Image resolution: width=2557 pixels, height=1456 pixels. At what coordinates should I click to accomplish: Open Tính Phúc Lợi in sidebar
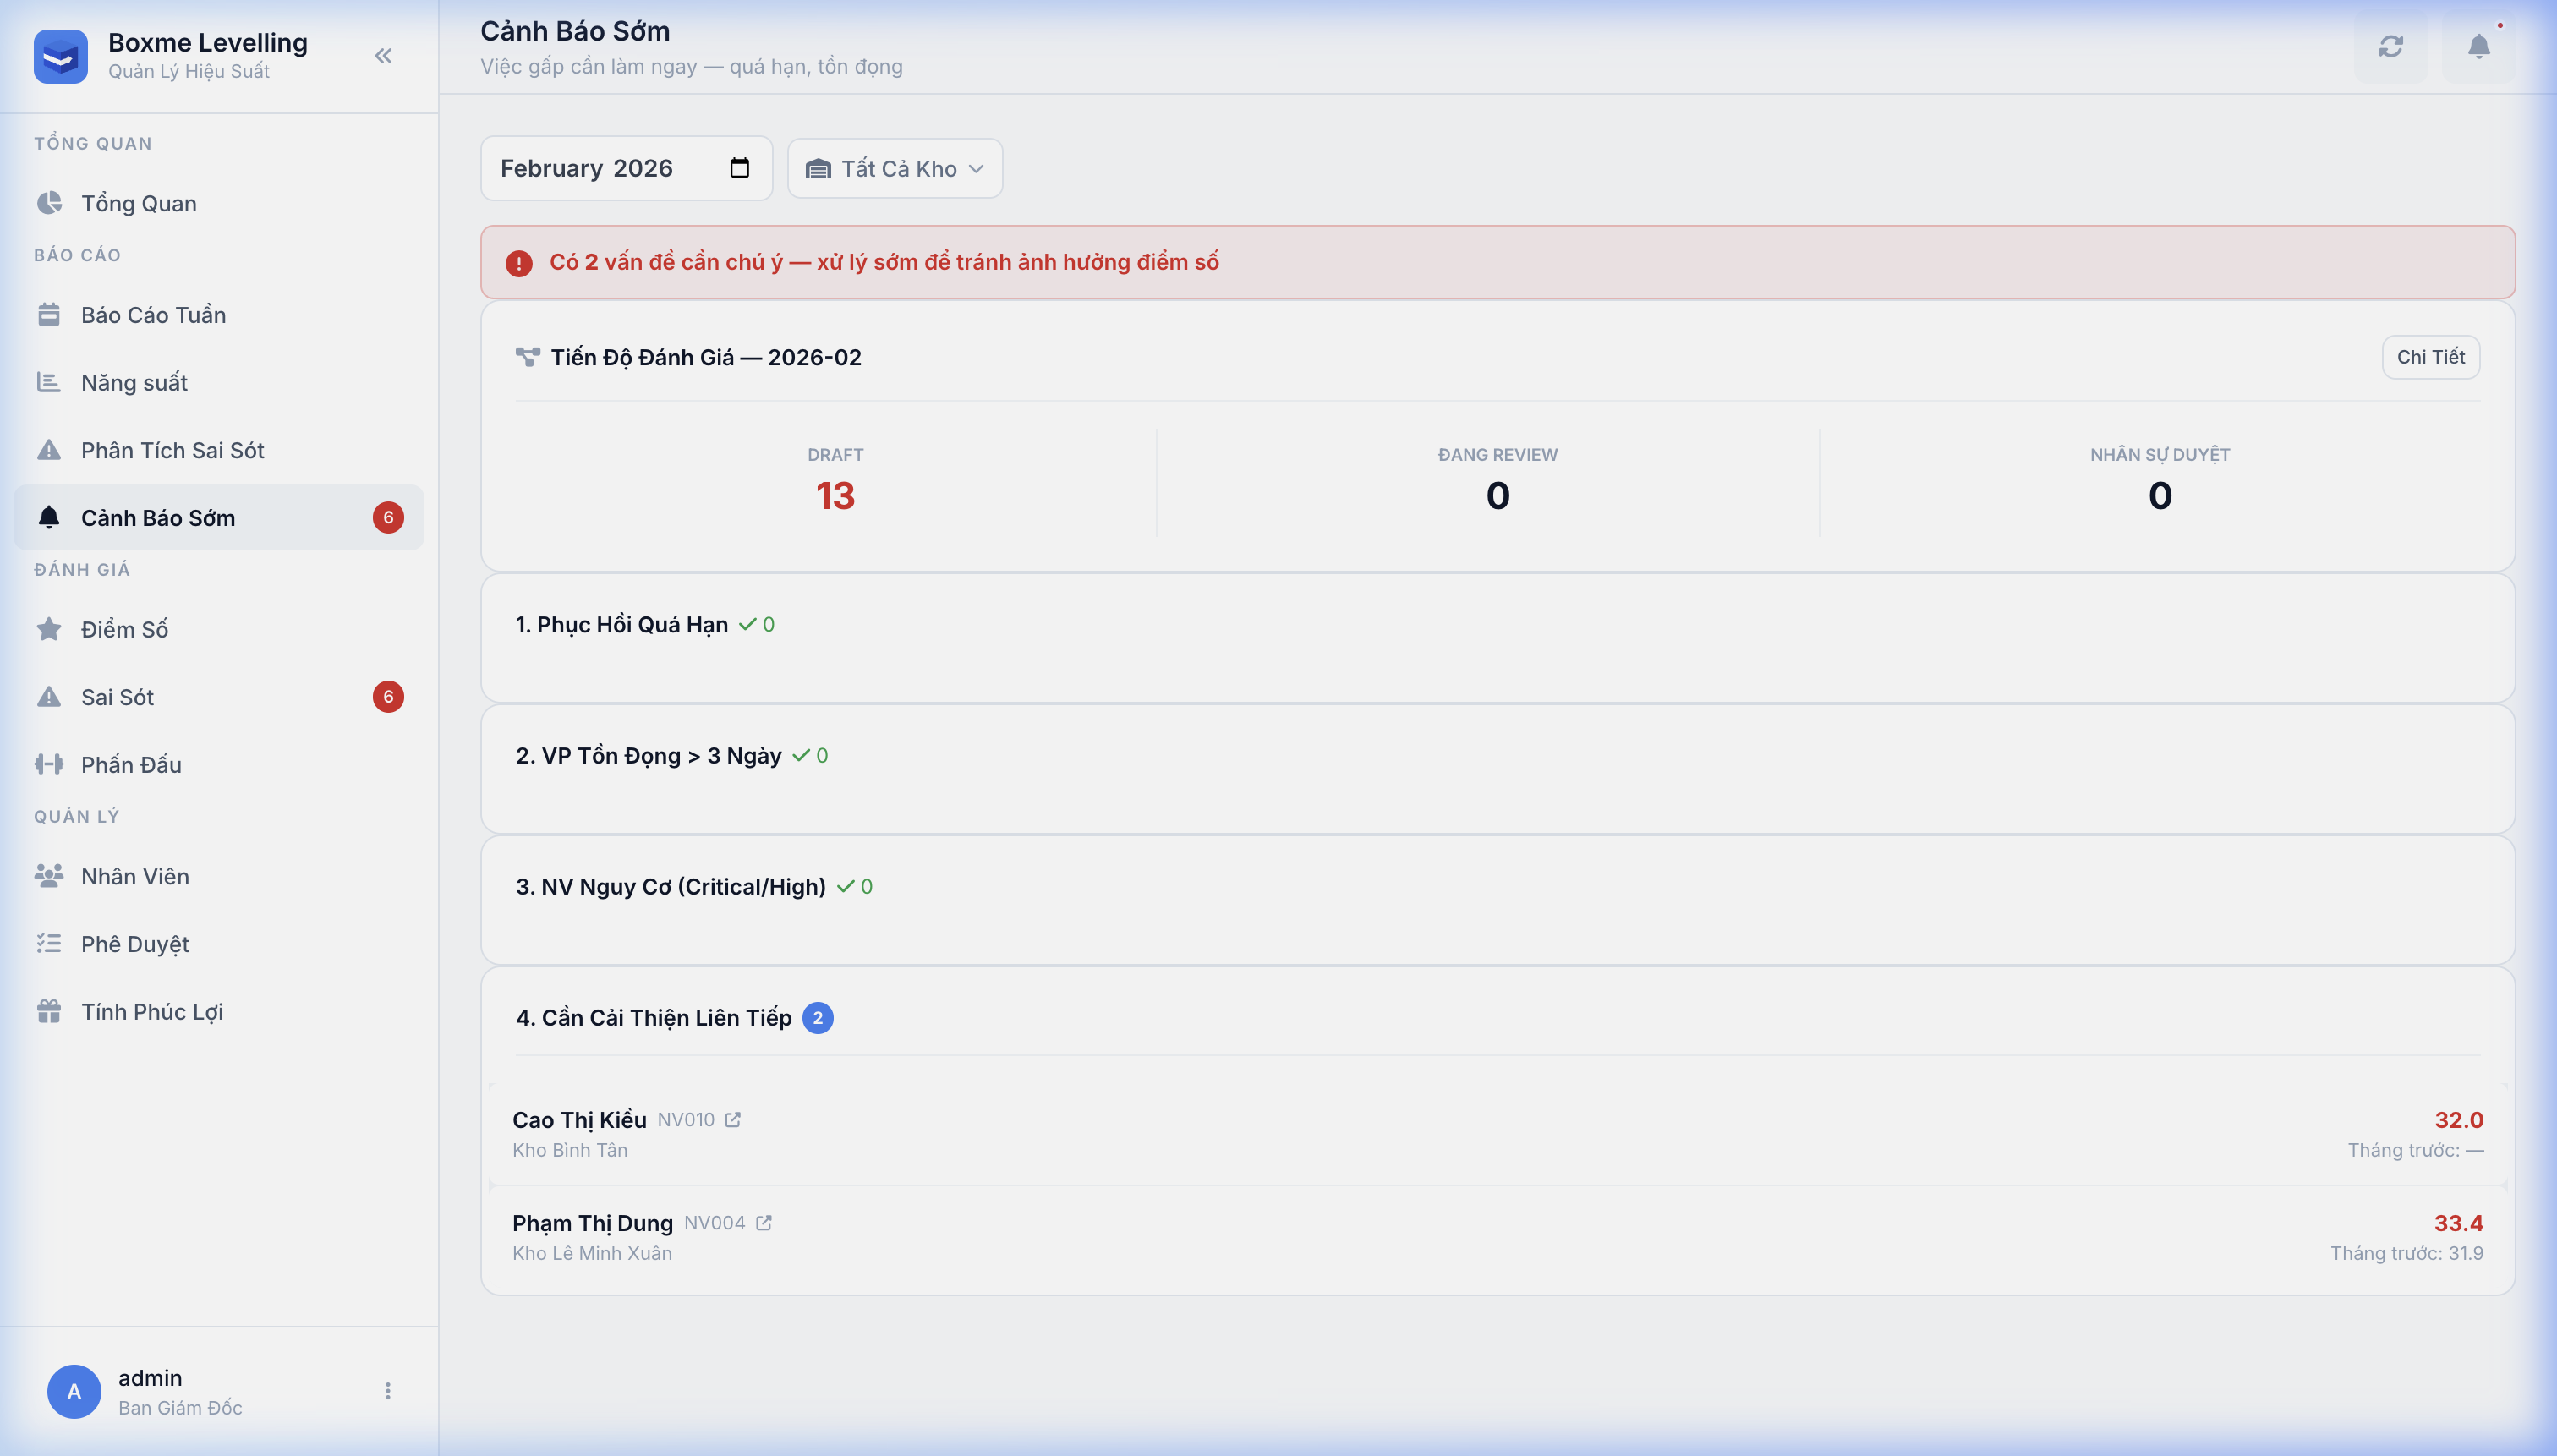pyautogui.click(x=152, y=1012)
